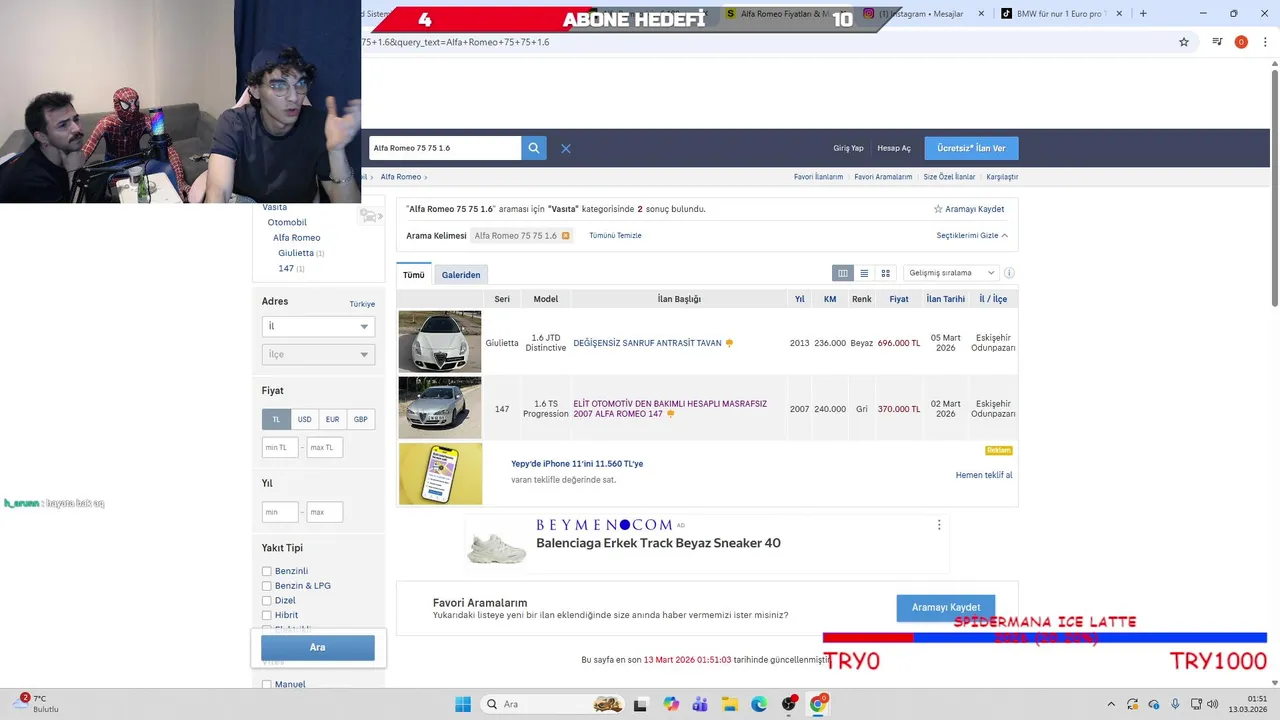Image resolution: width=1280 pixels, height=720 pixels.
Task: Switch to BMW für nur 1 Euro tab
Action: 1061,14
